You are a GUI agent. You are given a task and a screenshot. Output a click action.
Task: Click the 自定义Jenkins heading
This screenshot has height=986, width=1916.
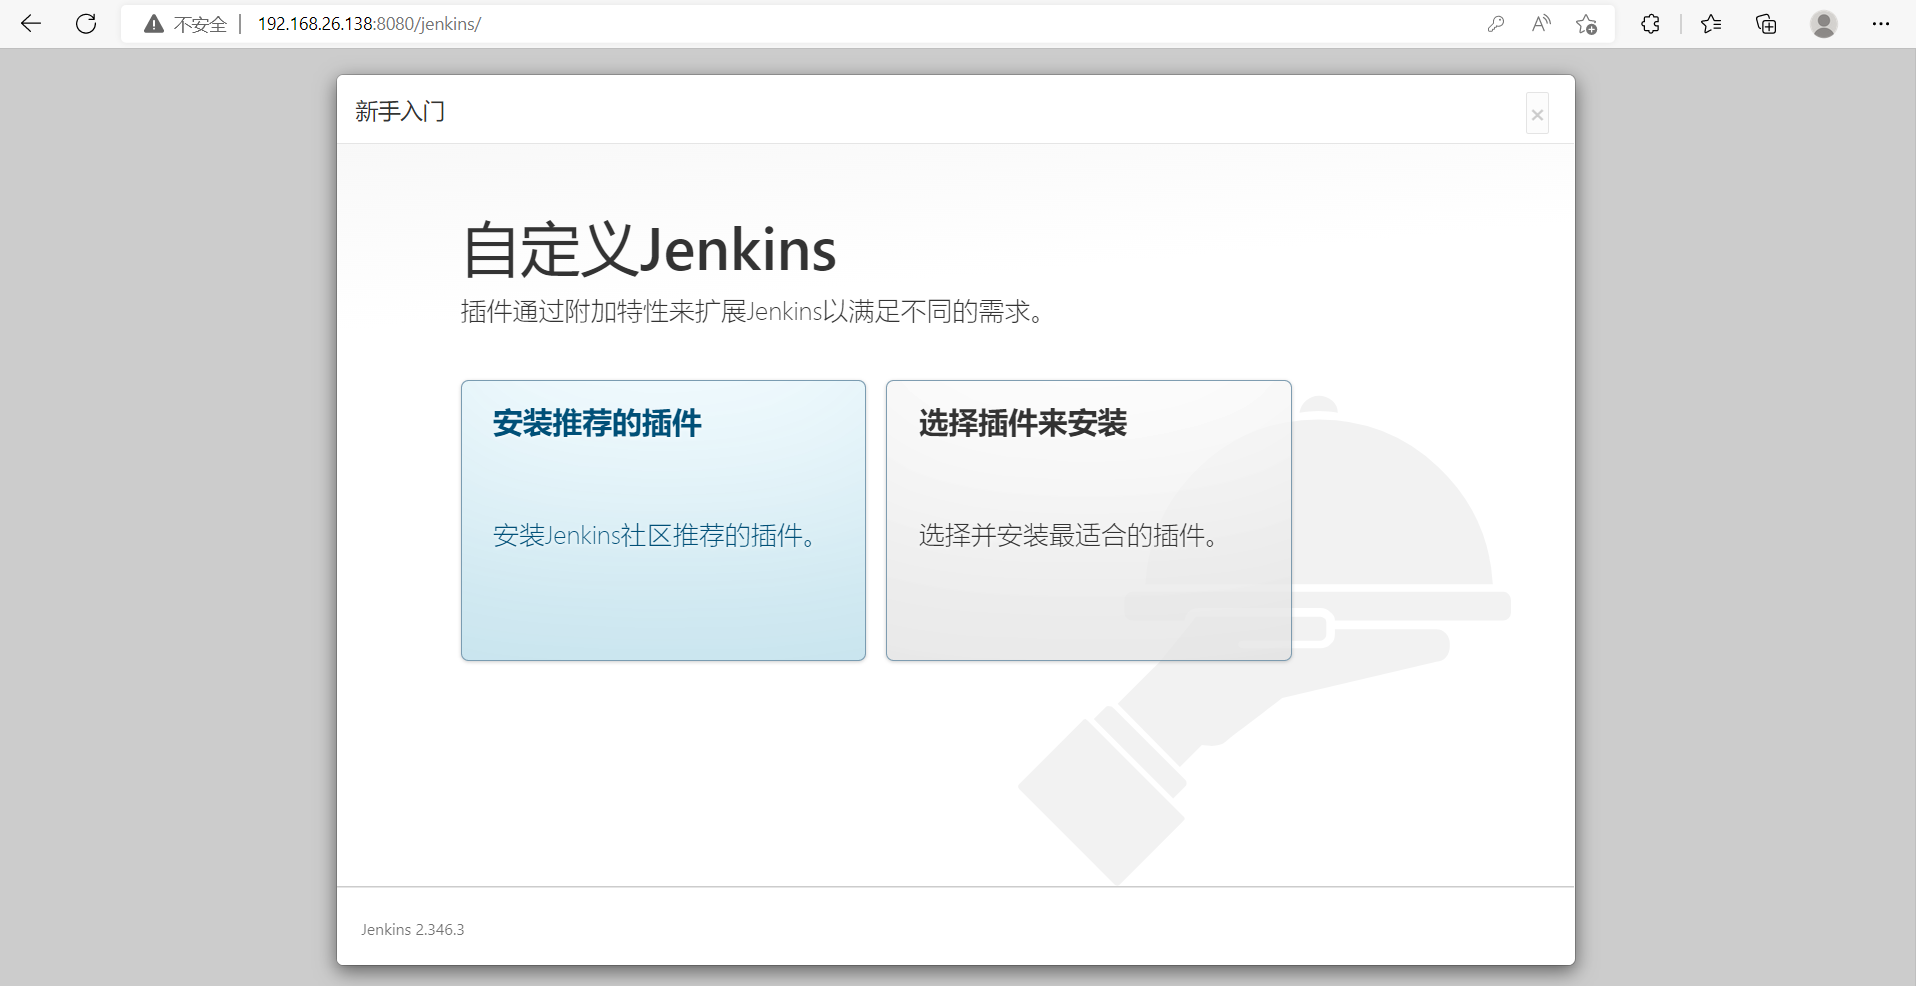pos(649,249)
